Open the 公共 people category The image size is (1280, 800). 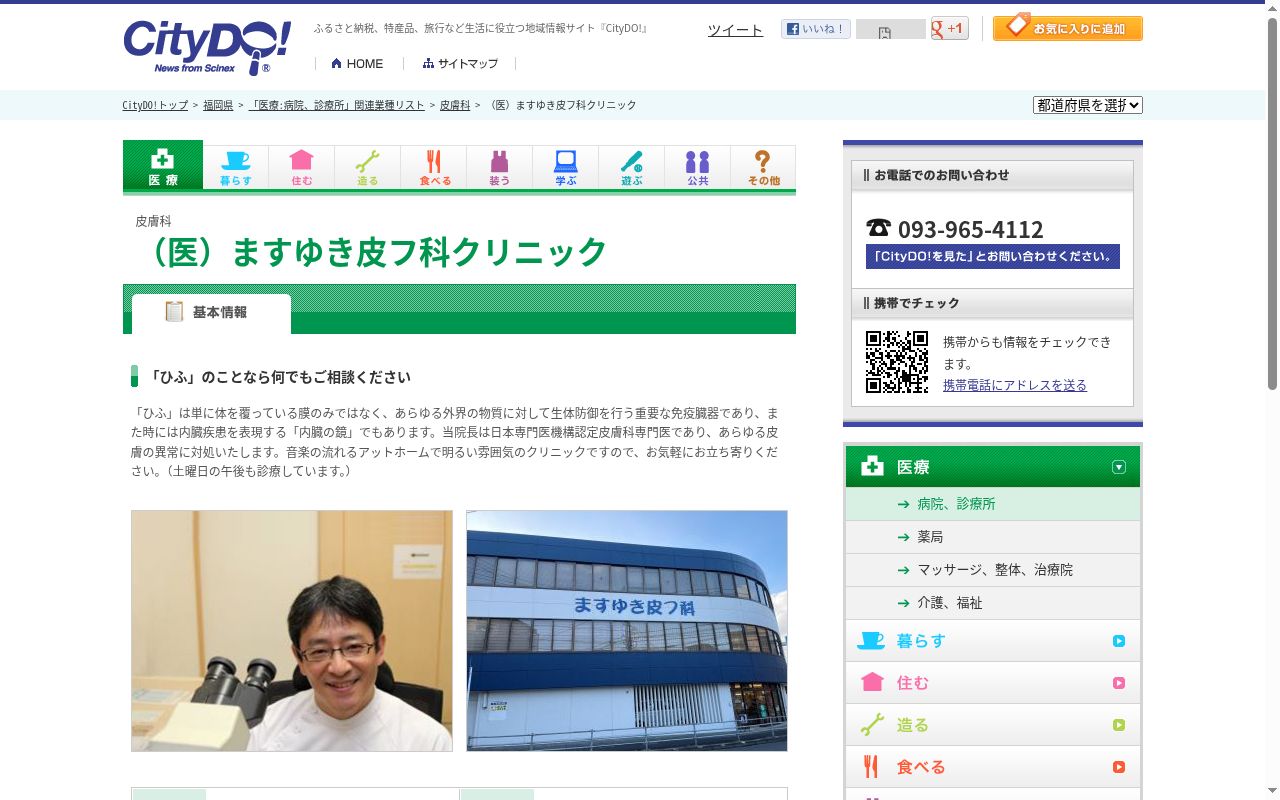(x=698, y=167)
